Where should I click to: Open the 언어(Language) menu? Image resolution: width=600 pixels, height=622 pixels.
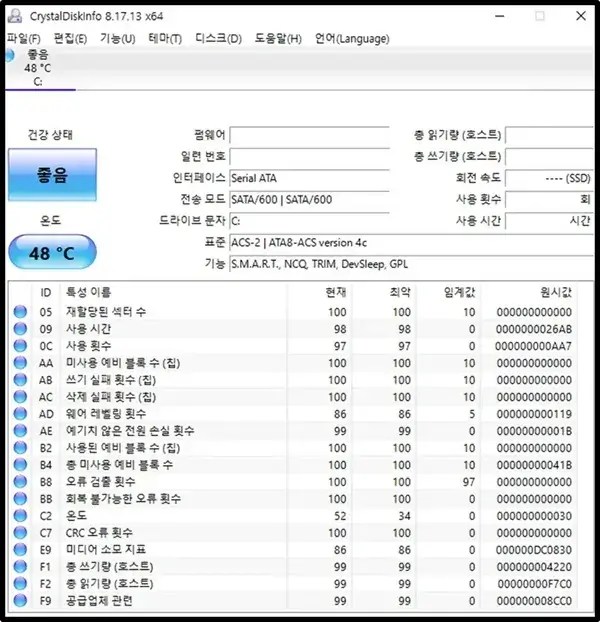tap(352, 38)
